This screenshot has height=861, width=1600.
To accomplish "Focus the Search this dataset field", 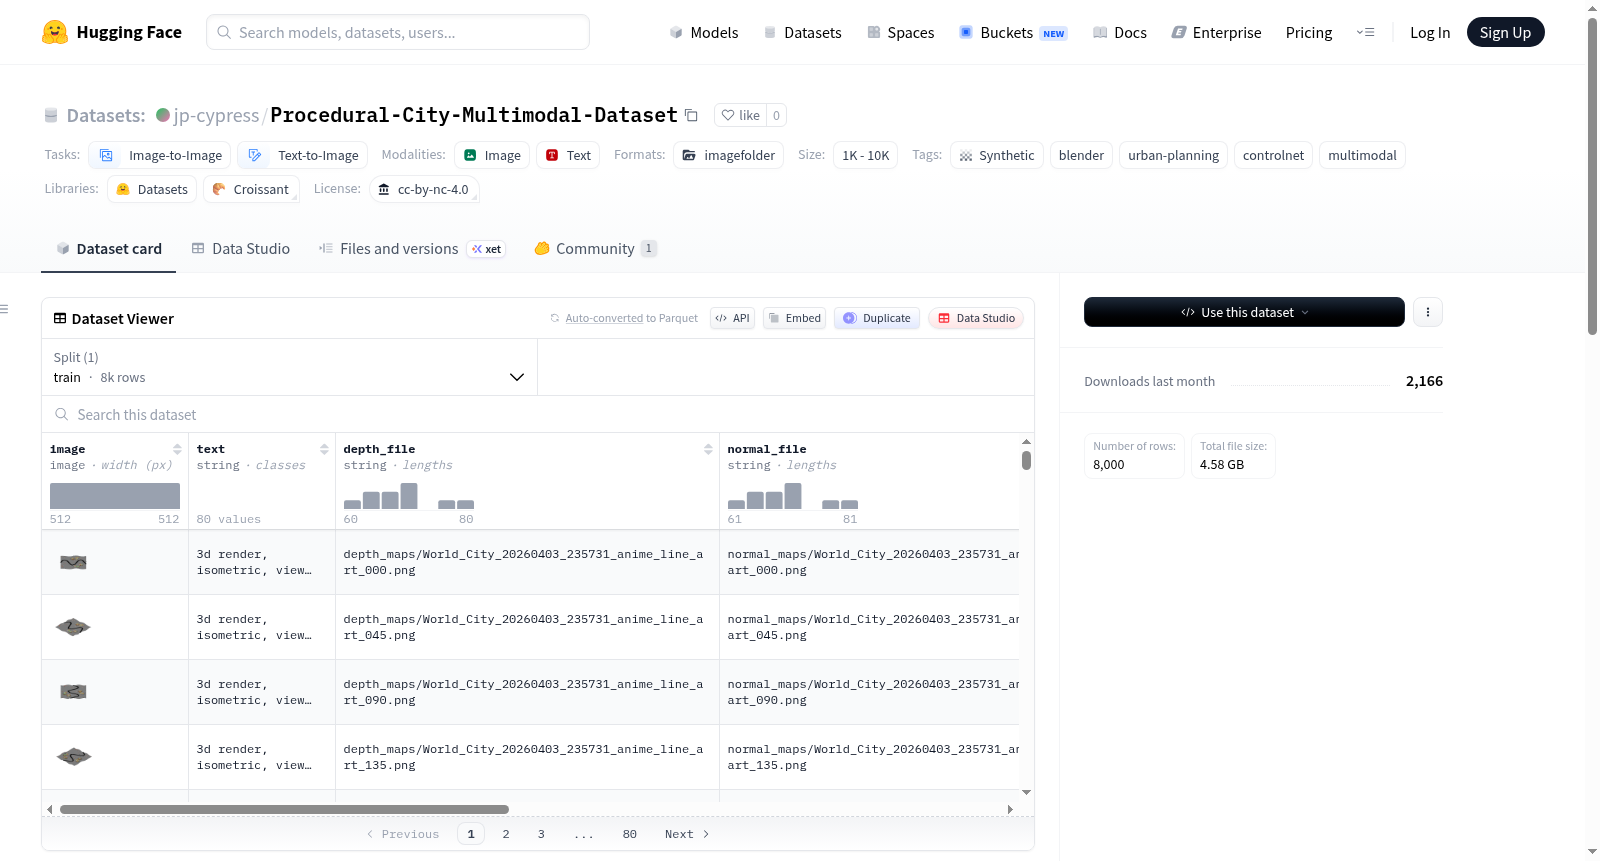I will point(538,414).
